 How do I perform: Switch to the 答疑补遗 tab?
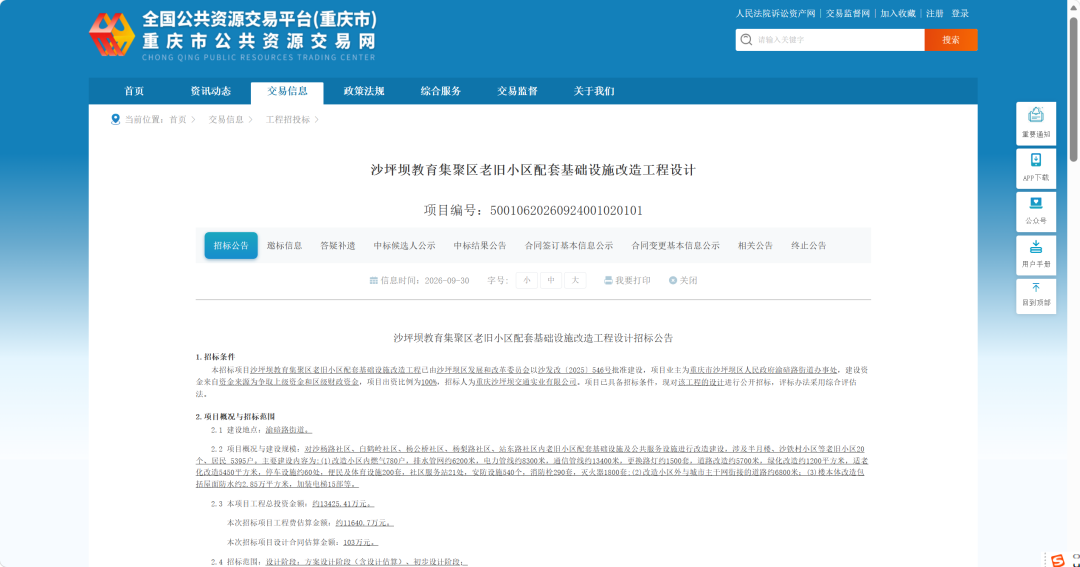tap(338, 246)
